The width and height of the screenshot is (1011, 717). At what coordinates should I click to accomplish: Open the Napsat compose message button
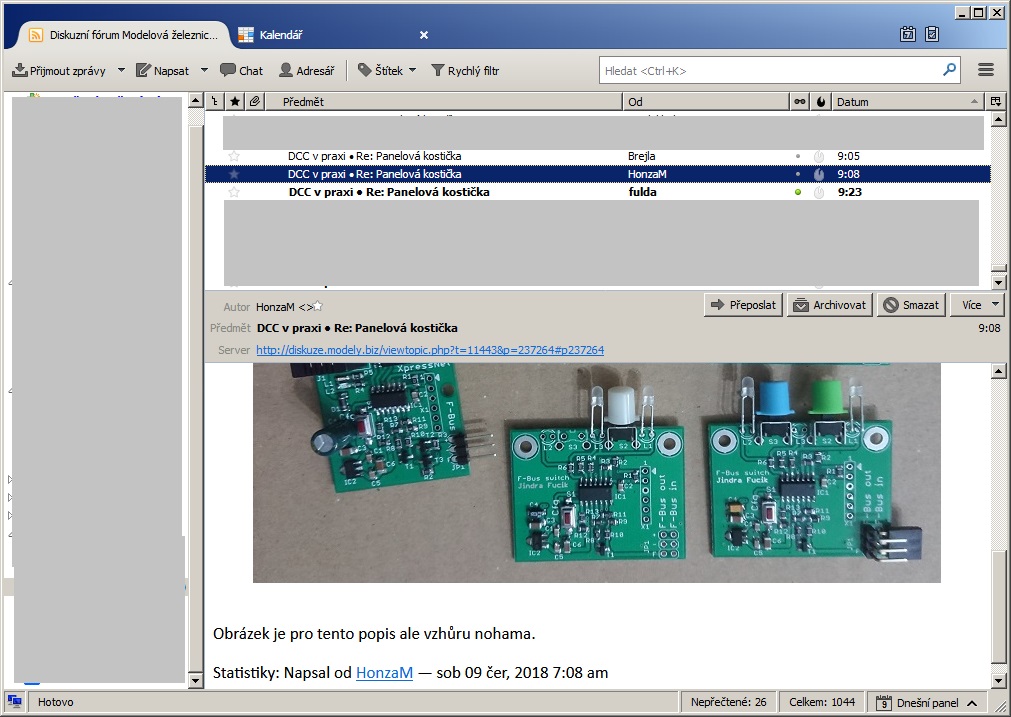point(163,71)
